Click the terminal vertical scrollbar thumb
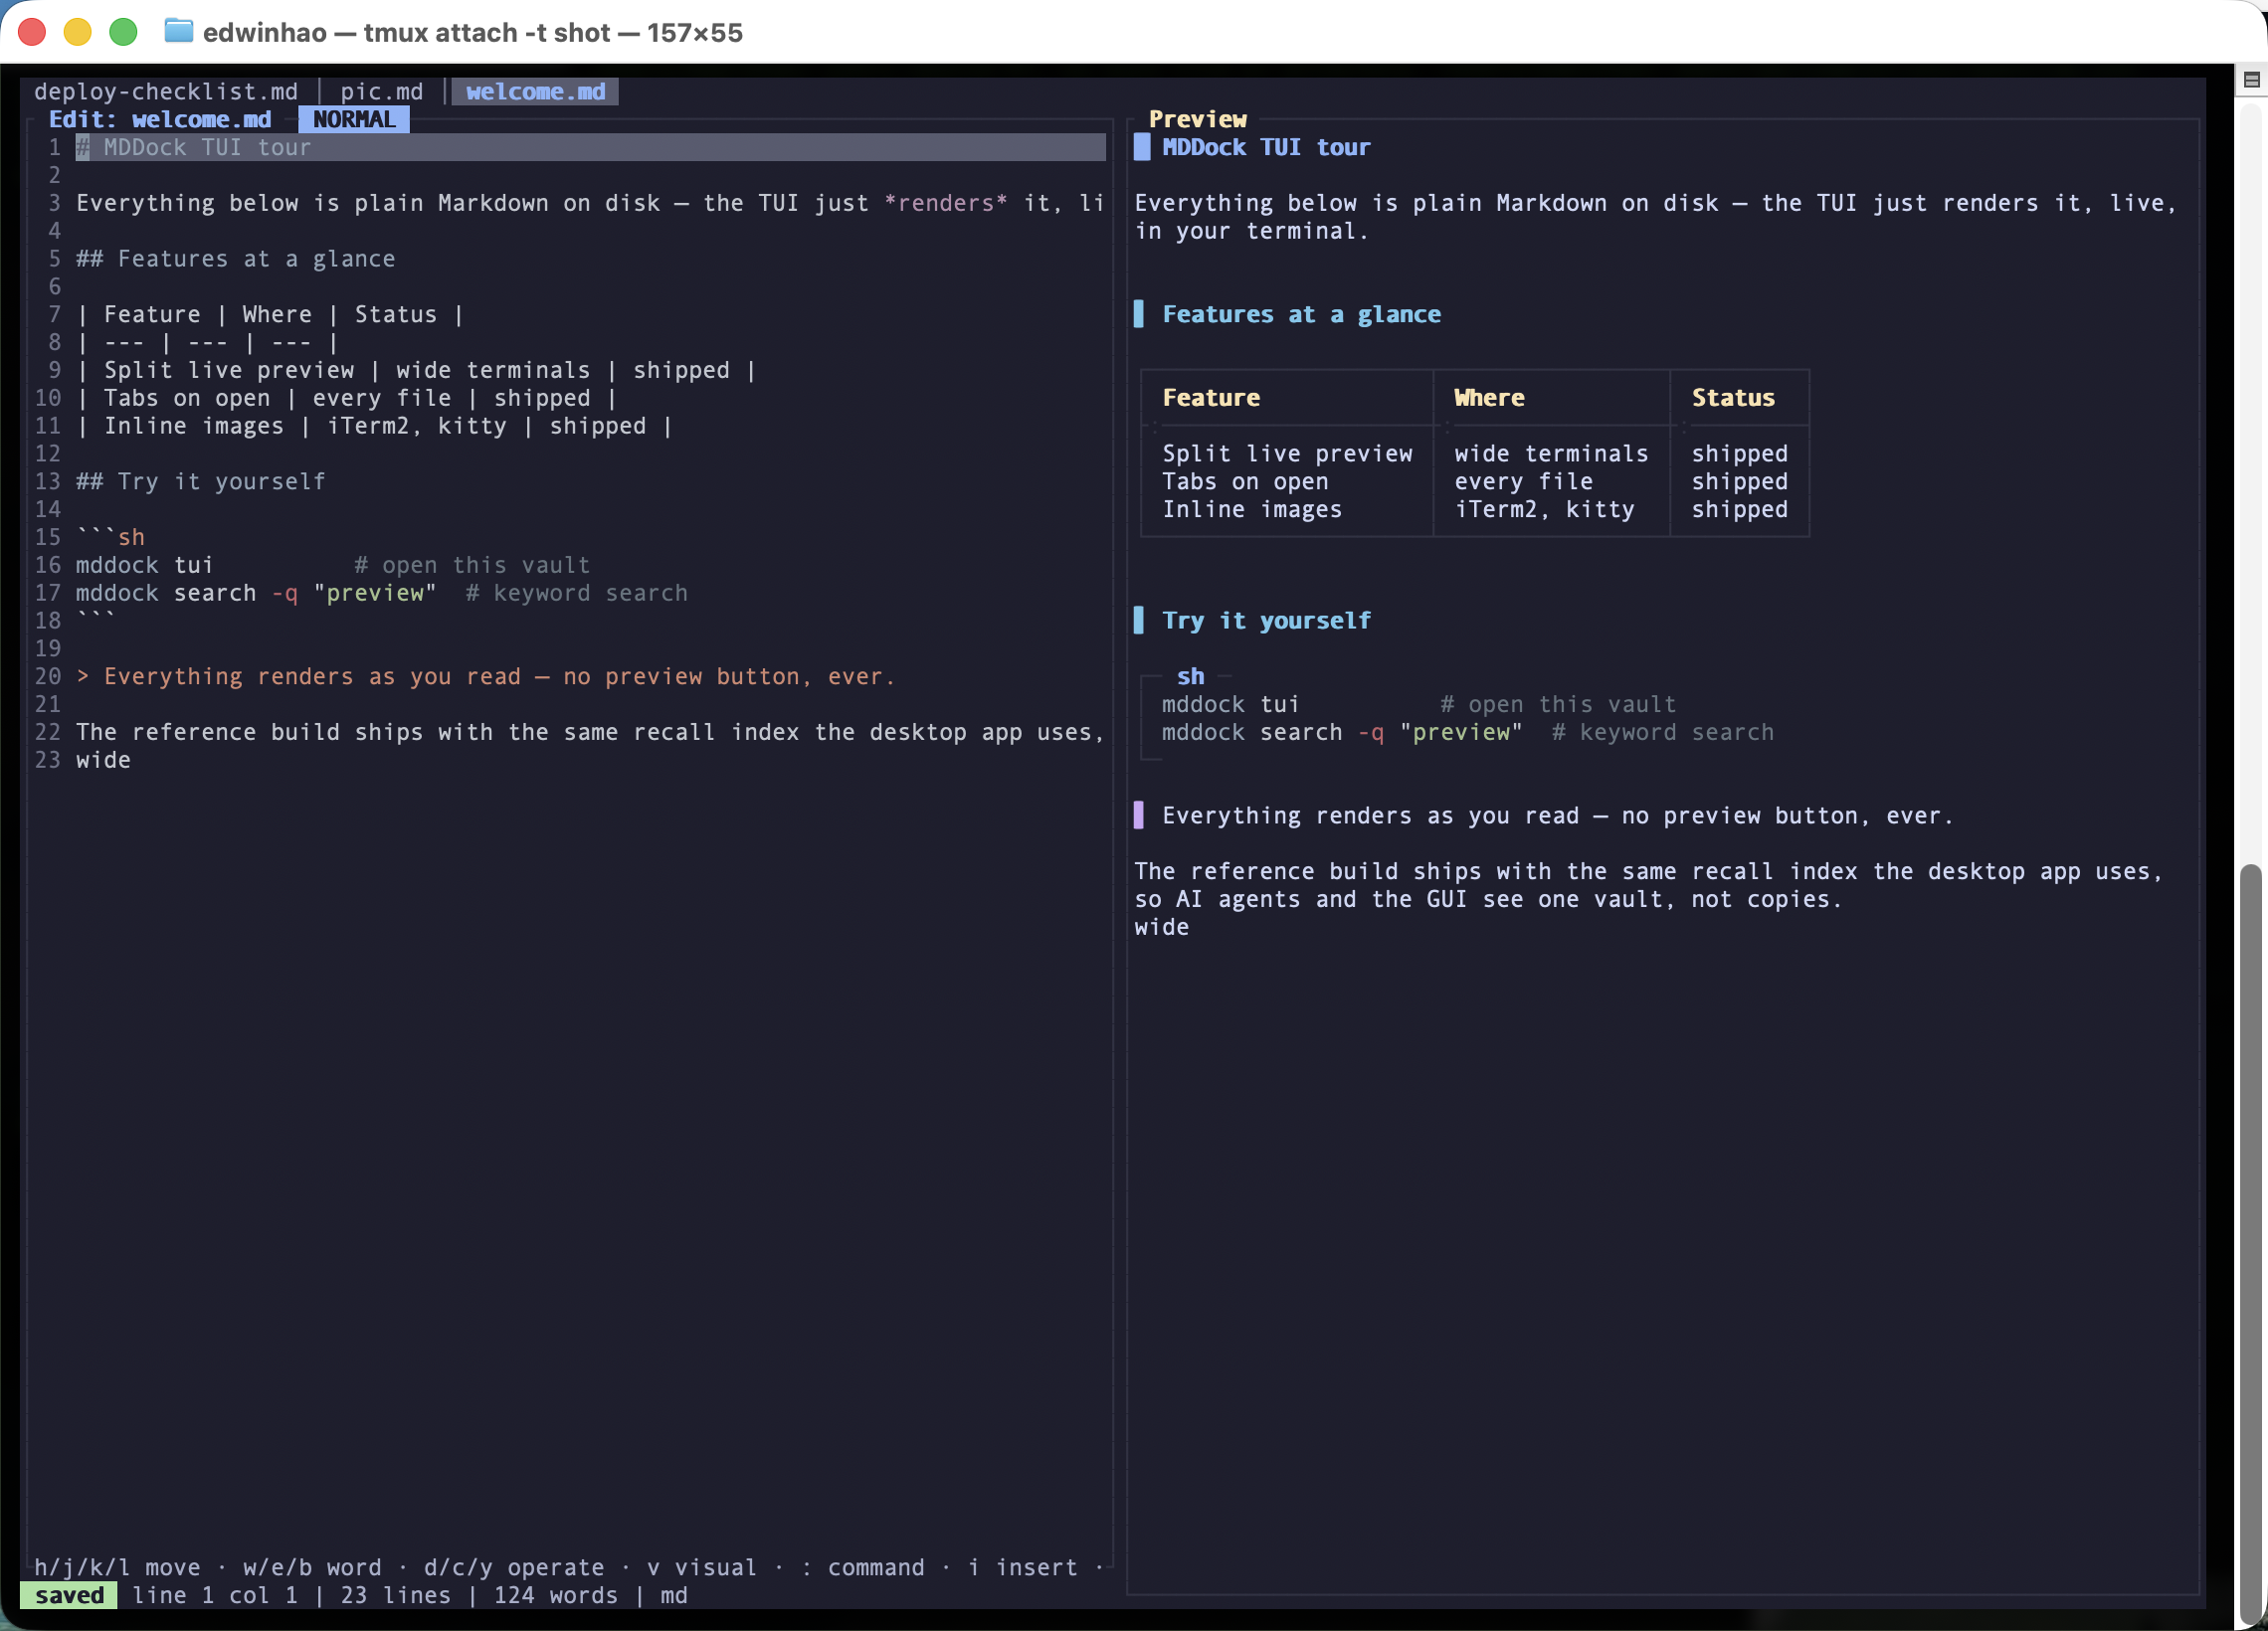 tap(2251, 1243)
